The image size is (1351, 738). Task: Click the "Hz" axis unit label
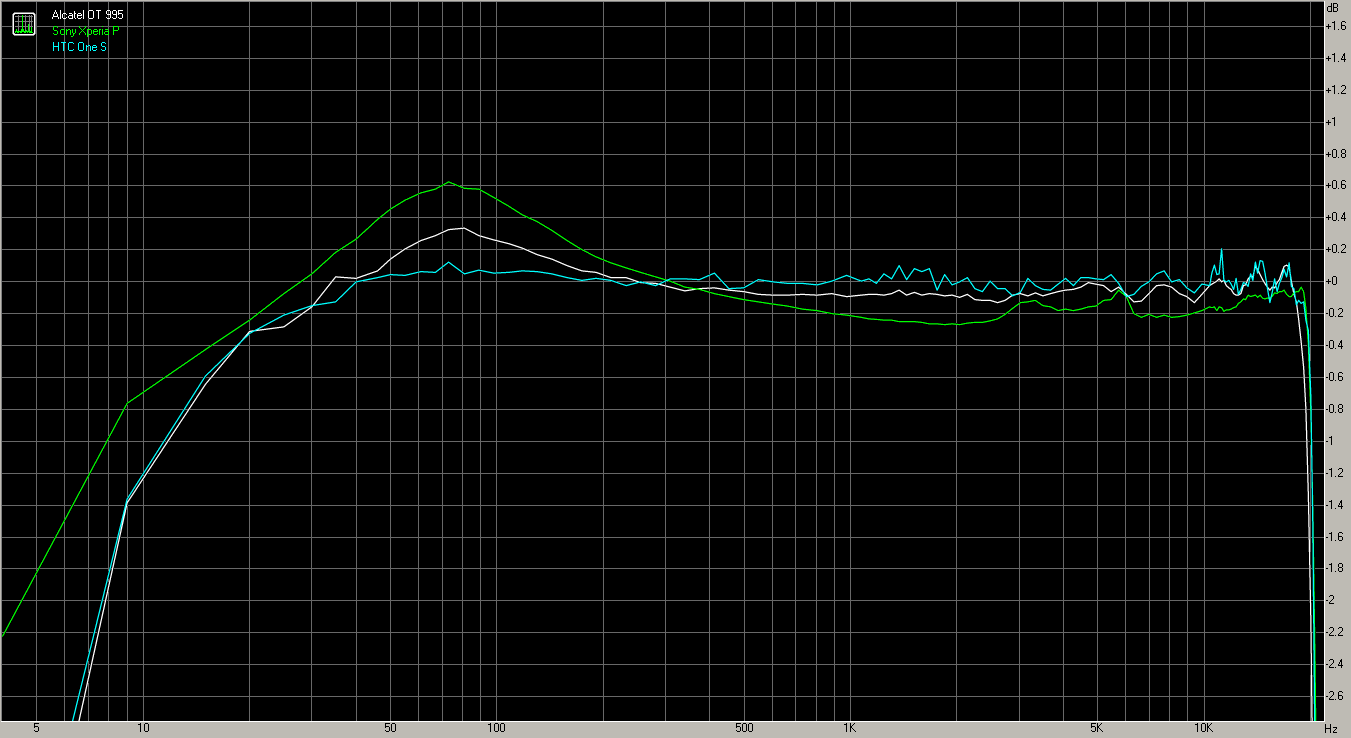click(1331, 729)
